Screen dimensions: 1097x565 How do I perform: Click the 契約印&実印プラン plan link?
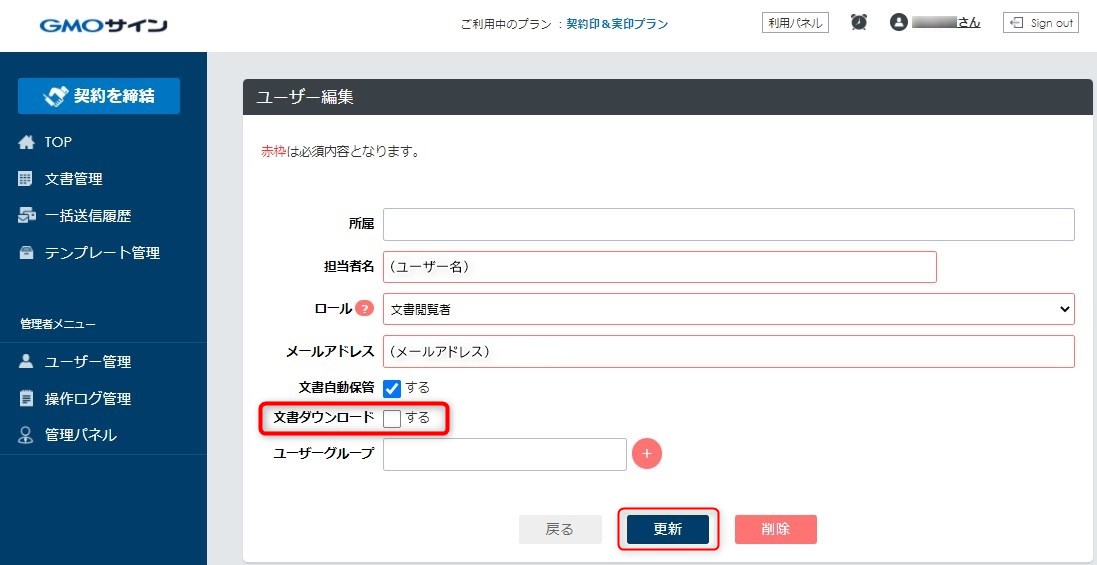click(x=617, y=23)
